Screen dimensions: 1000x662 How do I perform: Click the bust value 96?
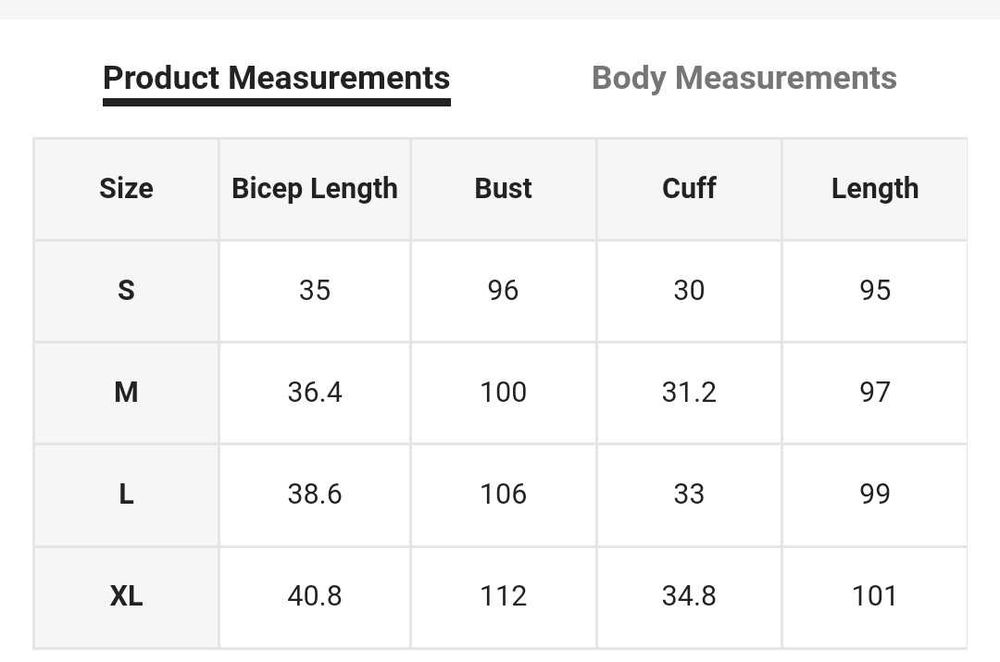coord(503,290)
